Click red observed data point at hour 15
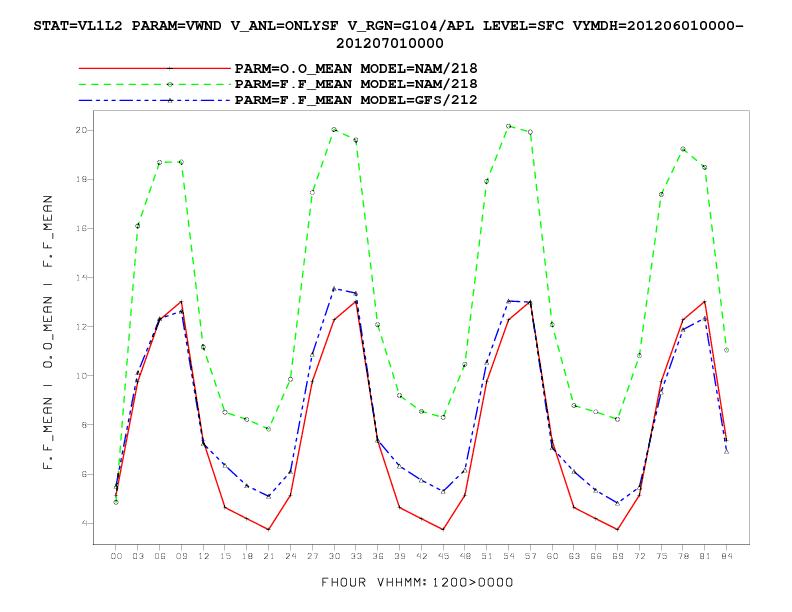792x612 pixels. point(225,507)
